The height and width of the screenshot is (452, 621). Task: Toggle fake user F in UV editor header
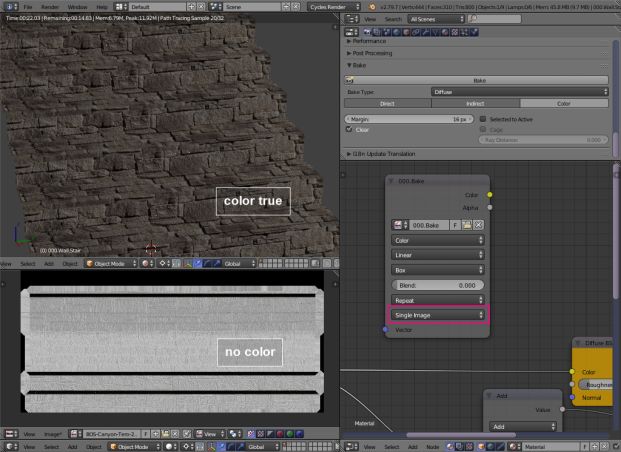pos(146,434)
